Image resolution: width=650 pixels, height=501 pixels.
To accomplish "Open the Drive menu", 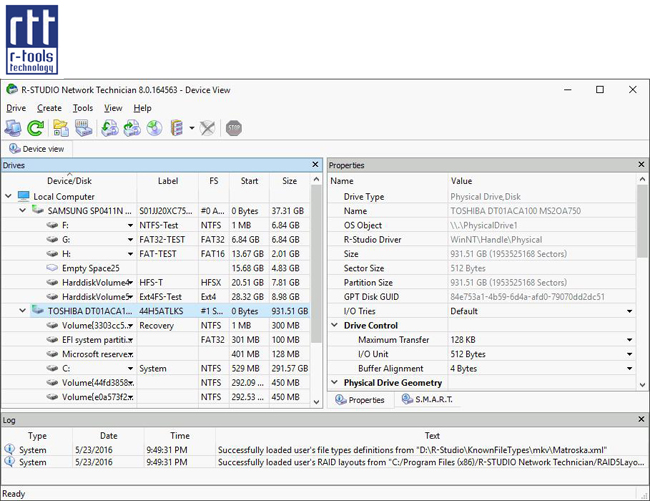I will [x=16, y=108].
